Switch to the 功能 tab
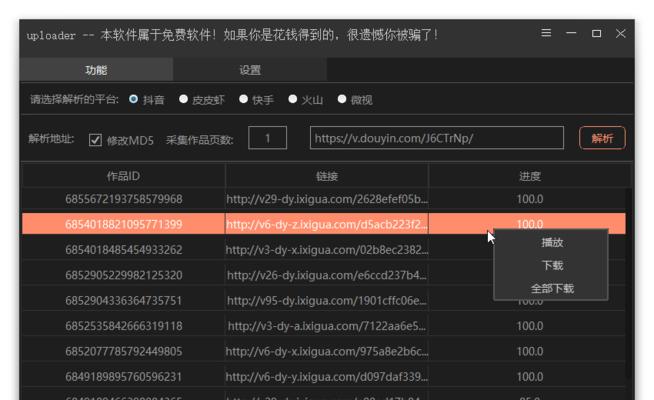The image size is (654, 400). point(96,70)
